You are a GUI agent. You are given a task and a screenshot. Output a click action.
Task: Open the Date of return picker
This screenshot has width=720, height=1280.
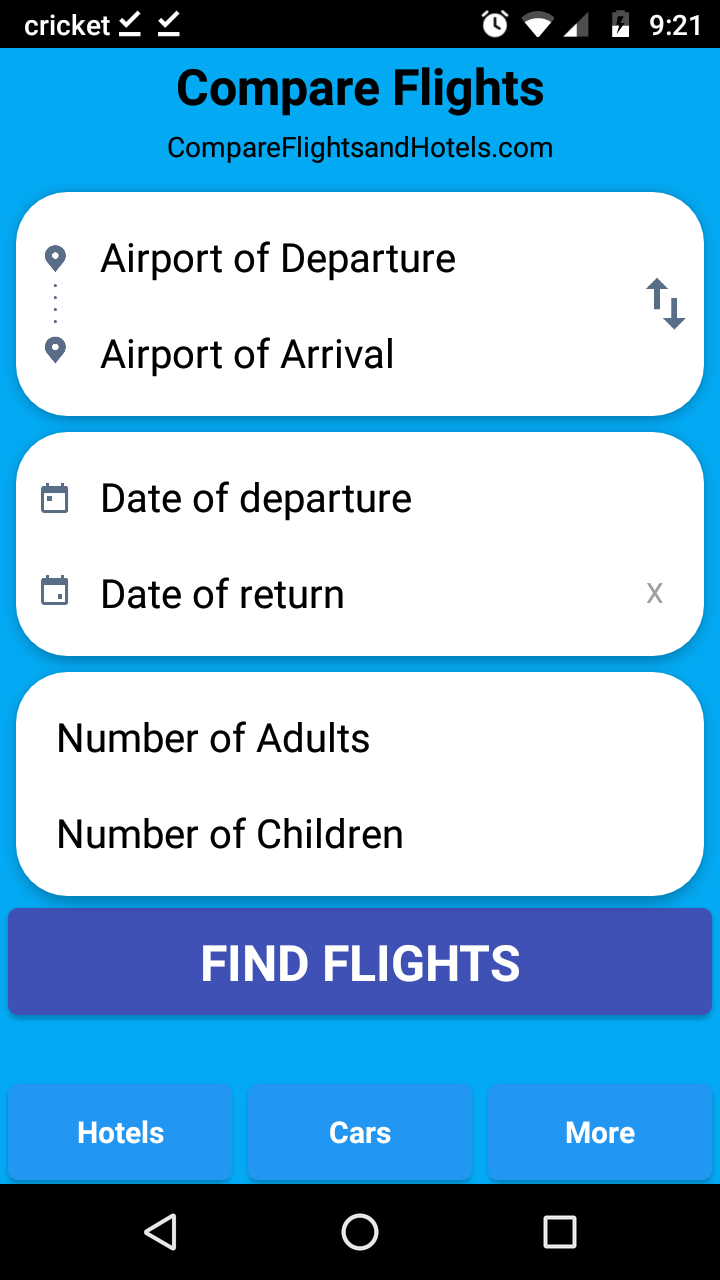point(222,595)
